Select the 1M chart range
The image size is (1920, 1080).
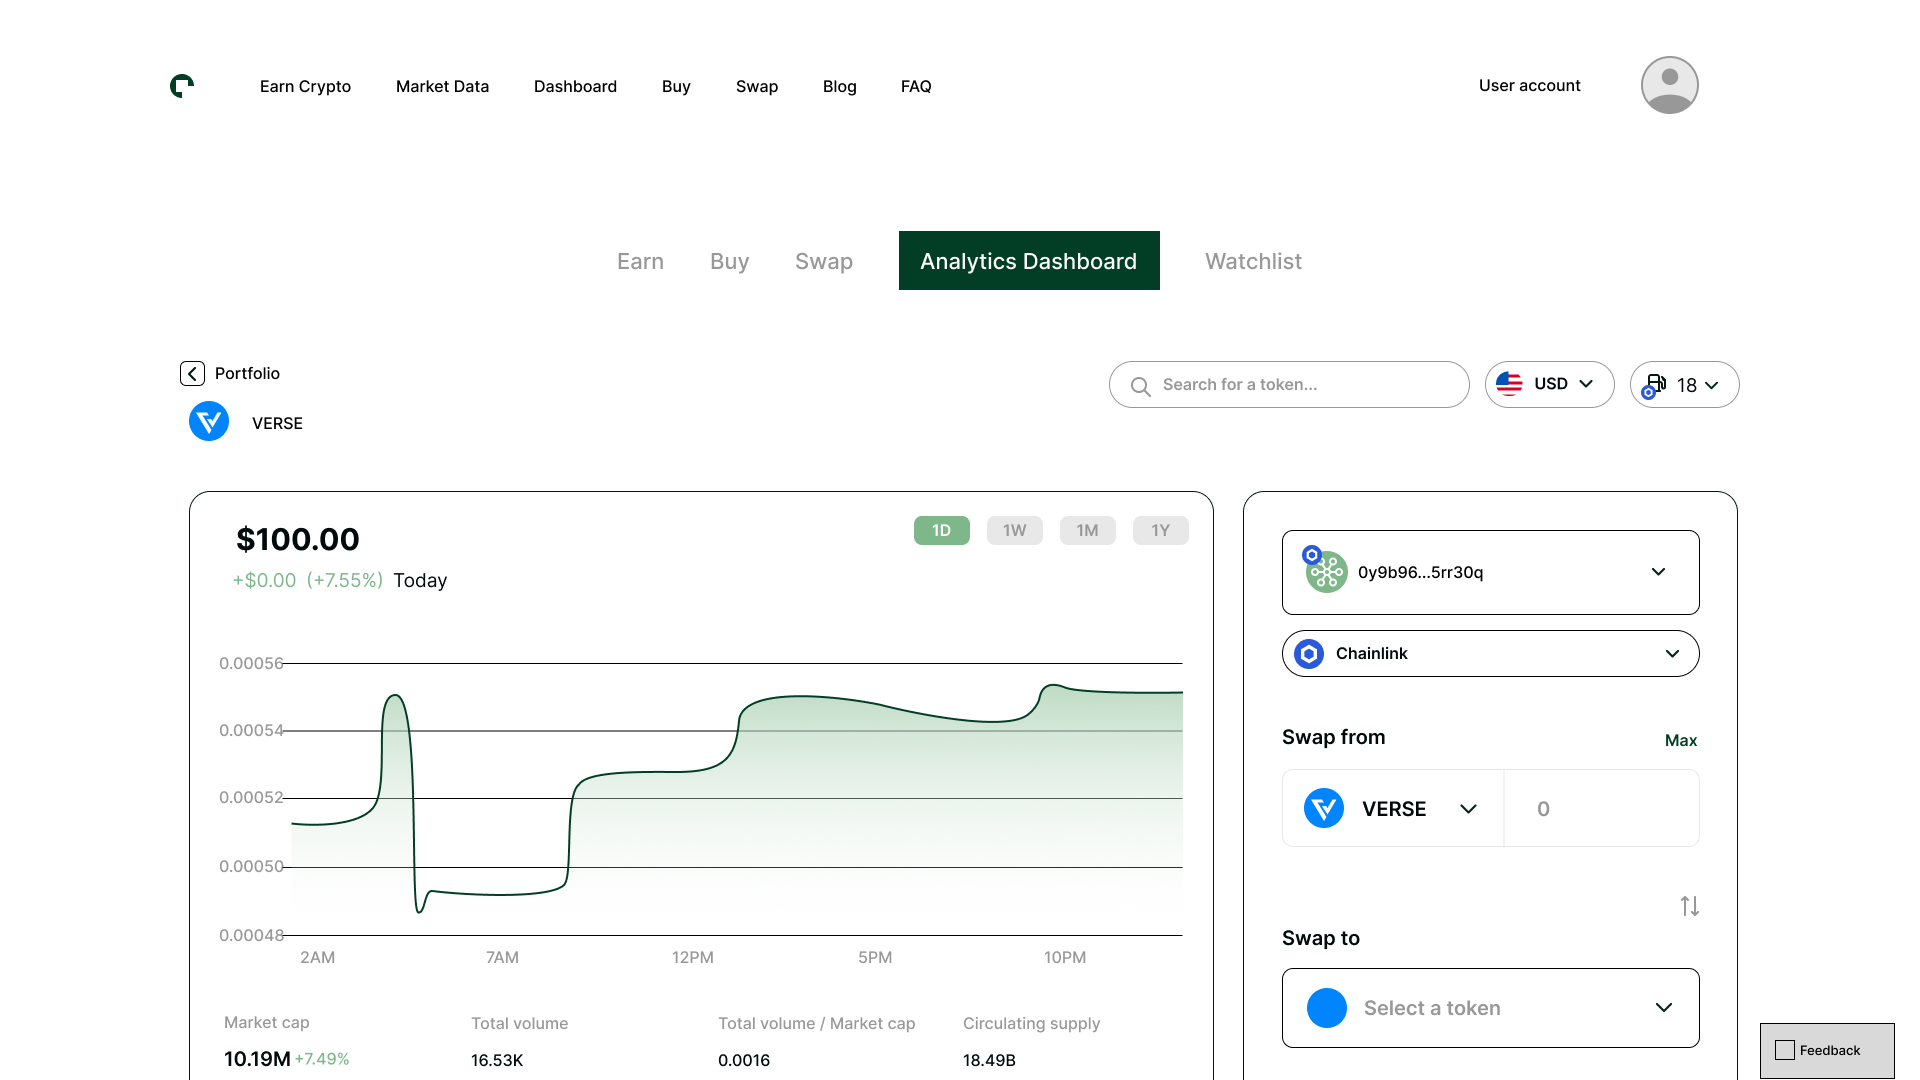pyautogui.click(x=1087, y=530)
